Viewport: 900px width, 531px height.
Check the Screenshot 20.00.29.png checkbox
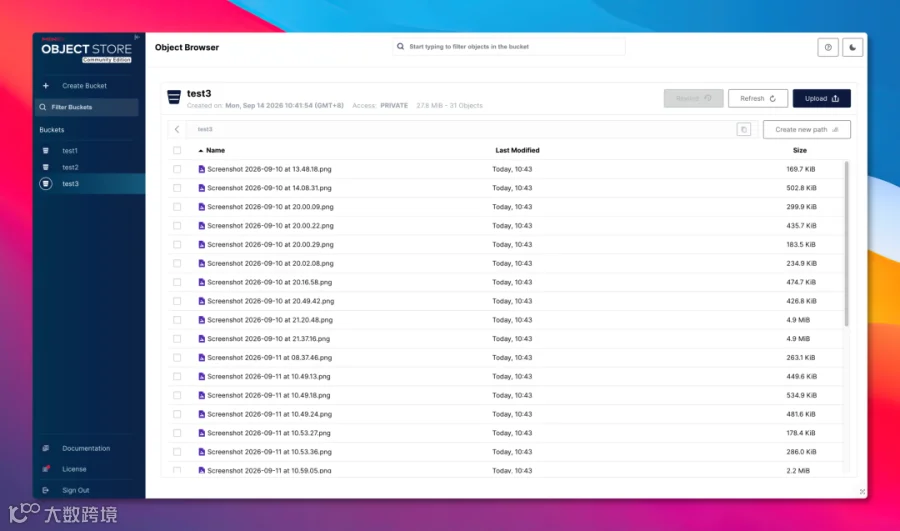(x=177, y=245)
